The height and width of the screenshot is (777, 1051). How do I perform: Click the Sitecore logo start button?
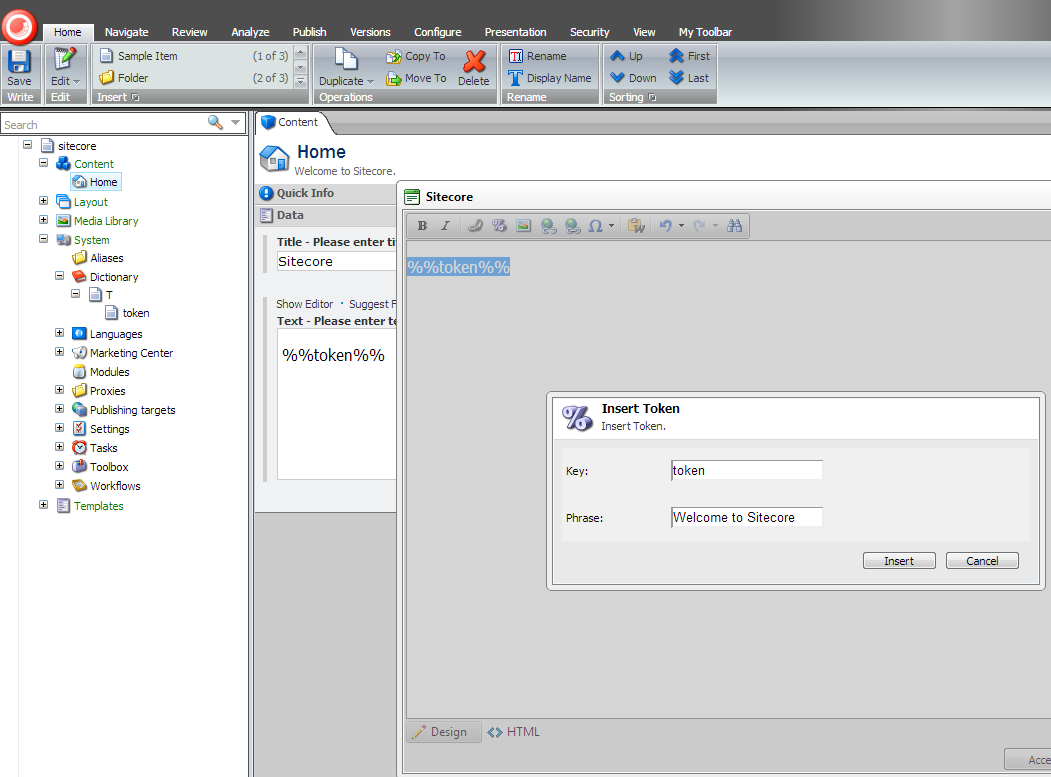20,25
